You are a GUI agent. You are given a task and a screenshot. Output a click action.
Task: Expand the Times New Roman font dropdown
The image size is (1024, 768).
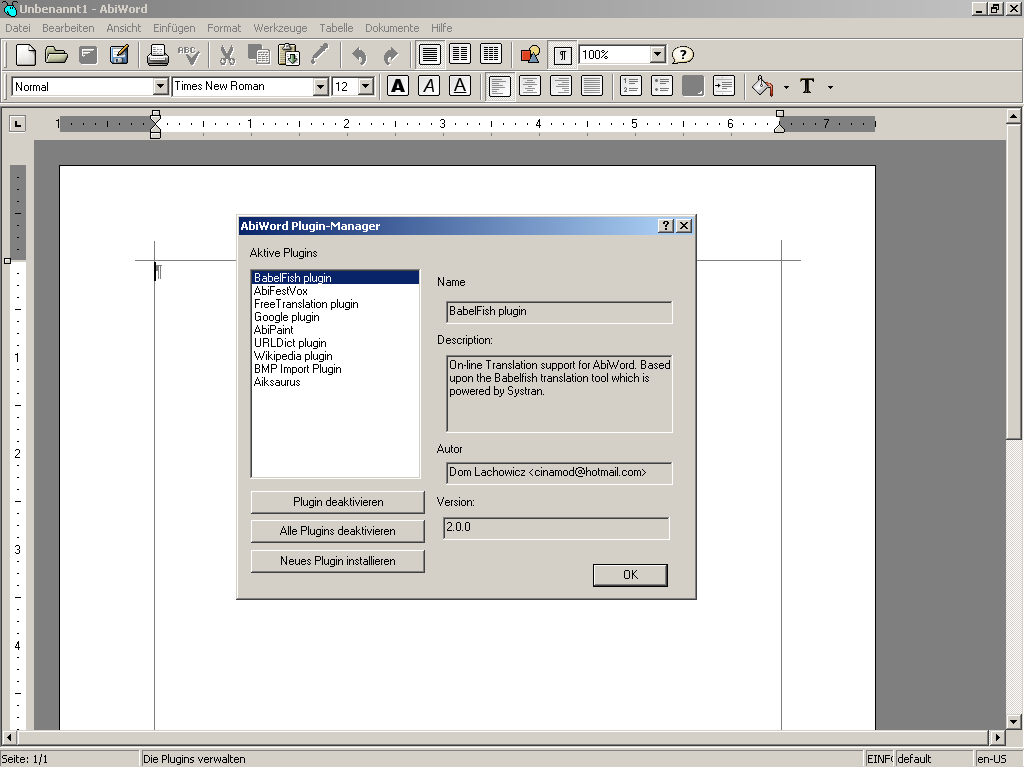320,87
